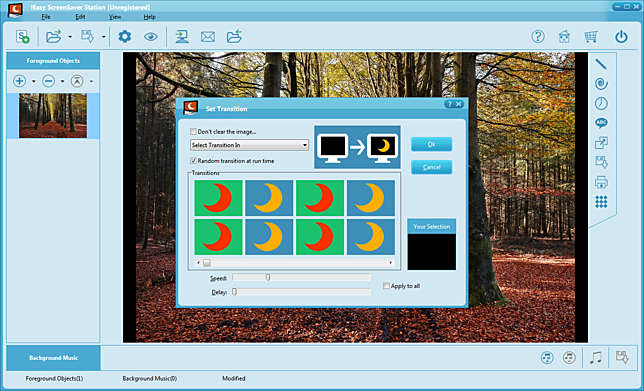
Task: Select the bottom-right orange moon transition thumbnail
Action: (x=371, y=237)
